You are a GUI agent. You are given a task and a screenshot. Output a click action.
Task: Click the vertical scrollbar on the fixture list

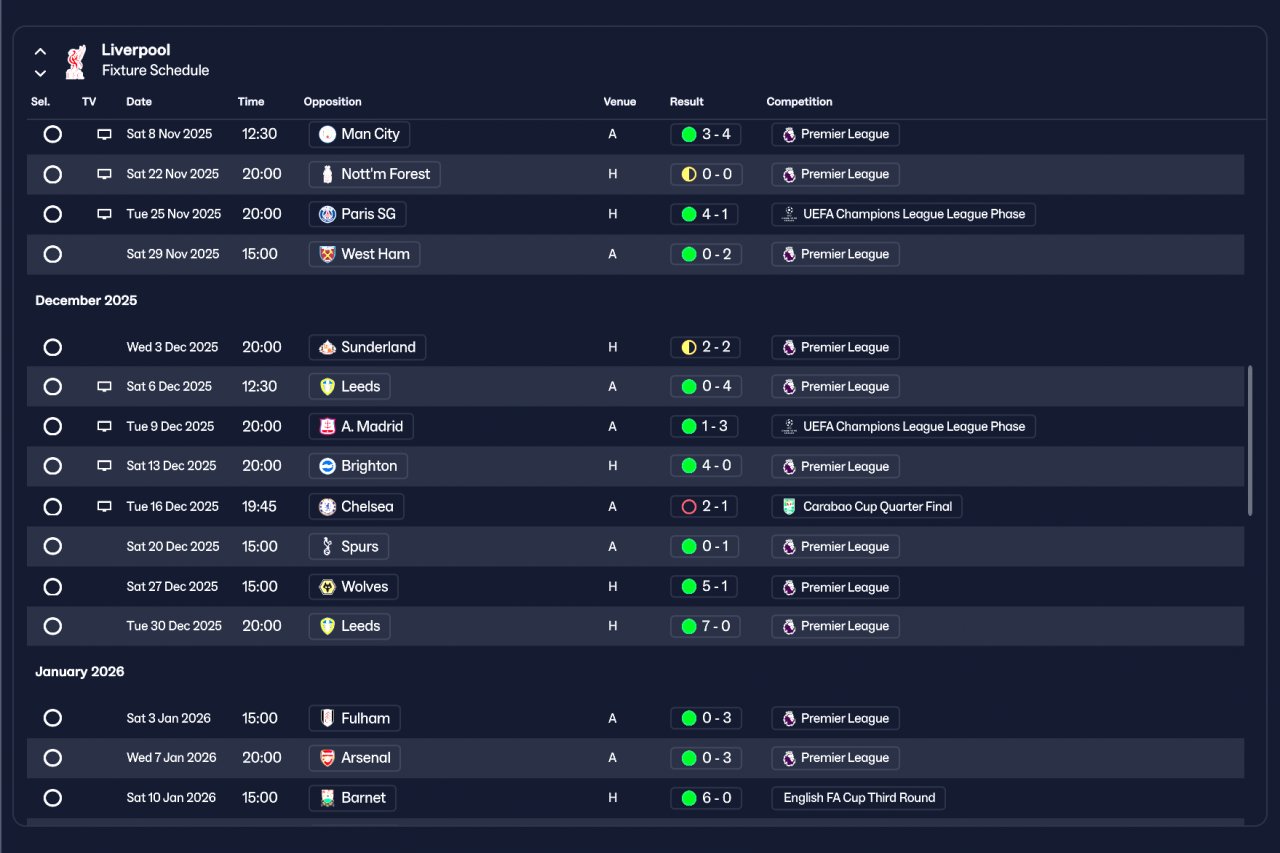click(x=1250, y=440)
